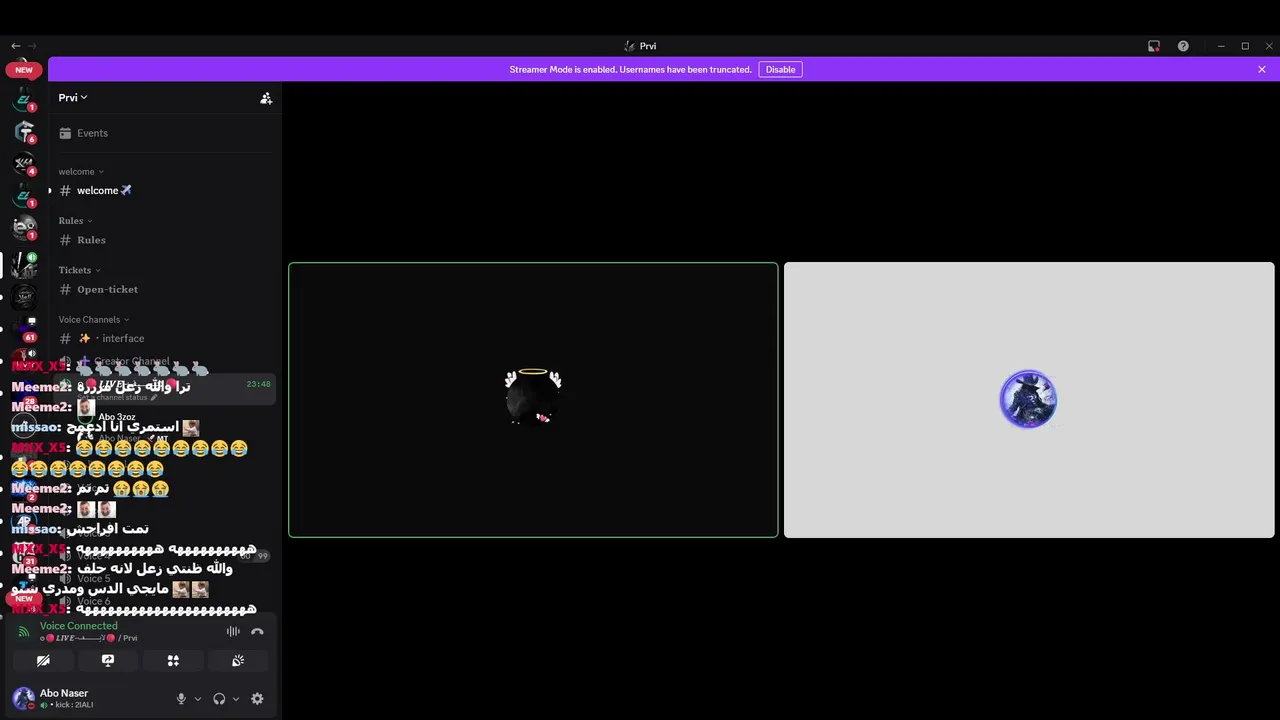Click the Abo Naser user avatar

(x=23, y=698)
